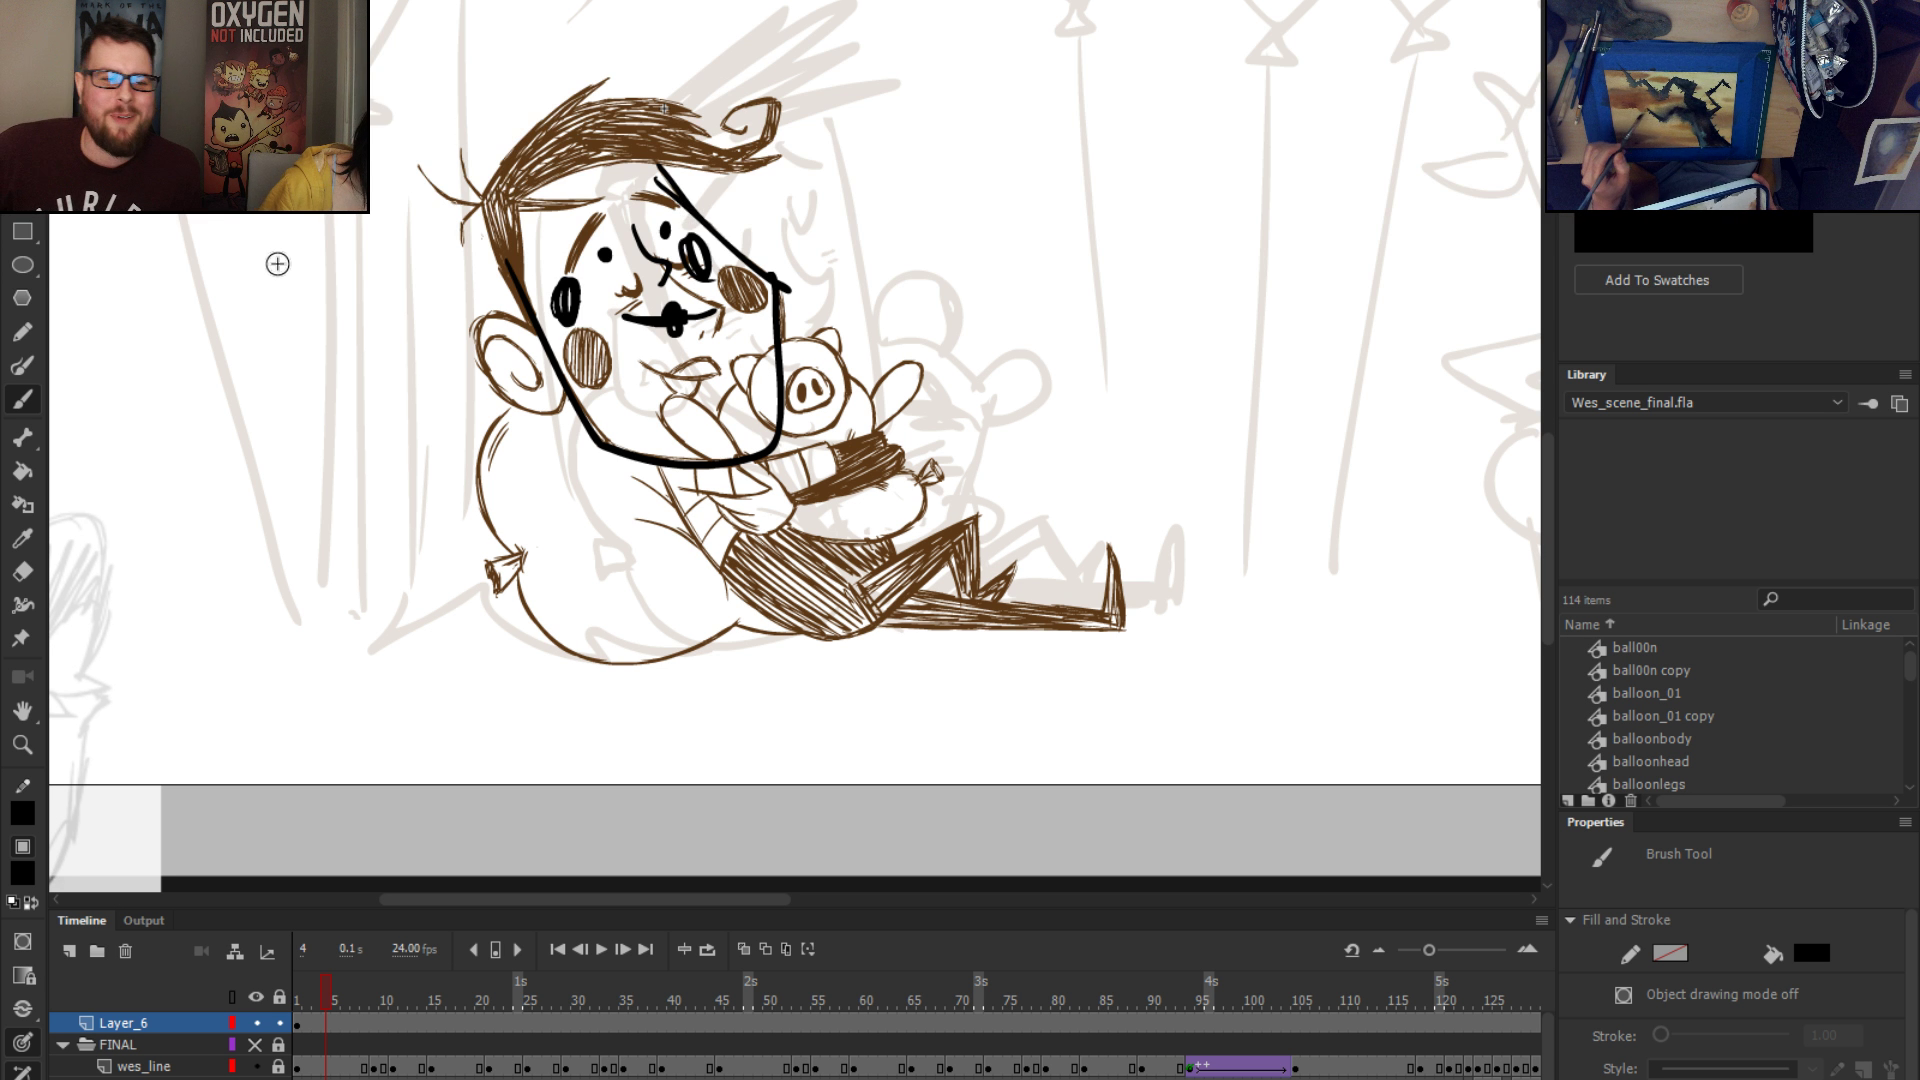This screenshot has width=1920, height=1080.
Task: Delete layer using trash icon in timeline
Action: coord(125,951)
